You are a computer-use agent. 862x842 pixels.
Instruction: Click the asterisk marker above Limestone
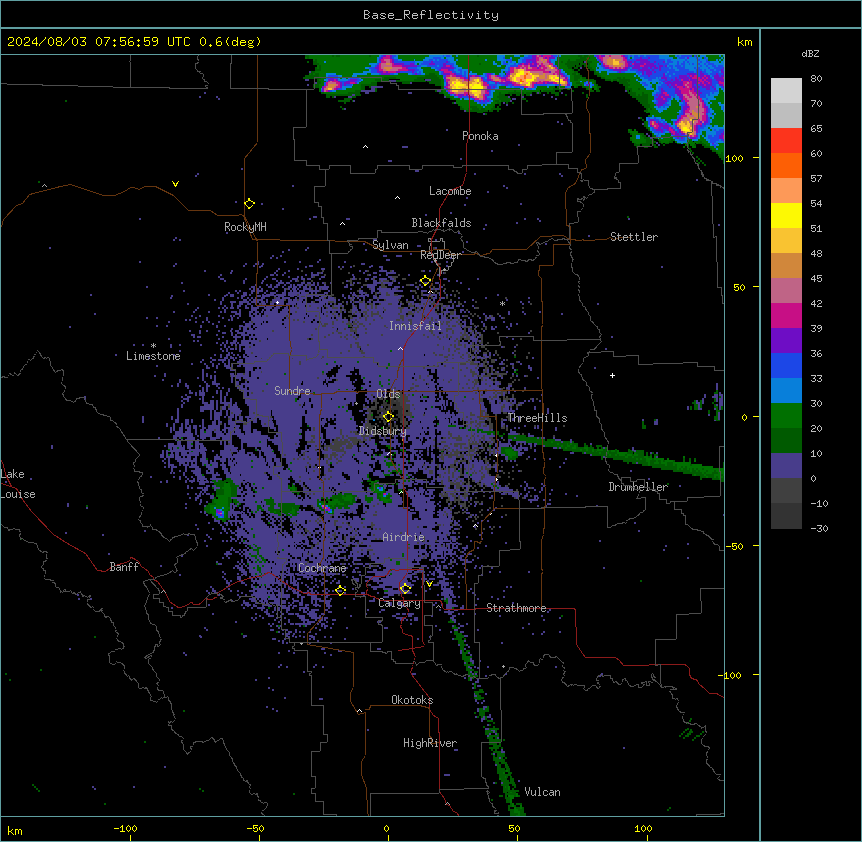153,346
